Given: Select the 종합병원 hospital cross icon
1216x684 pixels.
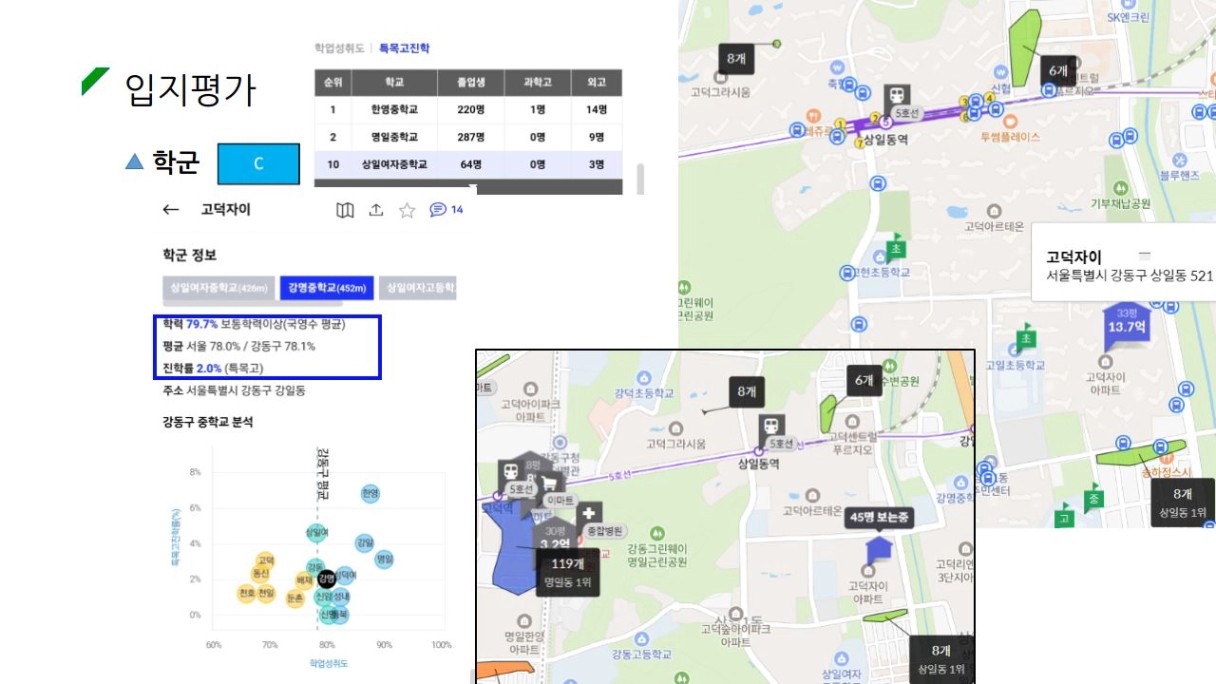Looking at the screenshot, I should coord(589,513).
